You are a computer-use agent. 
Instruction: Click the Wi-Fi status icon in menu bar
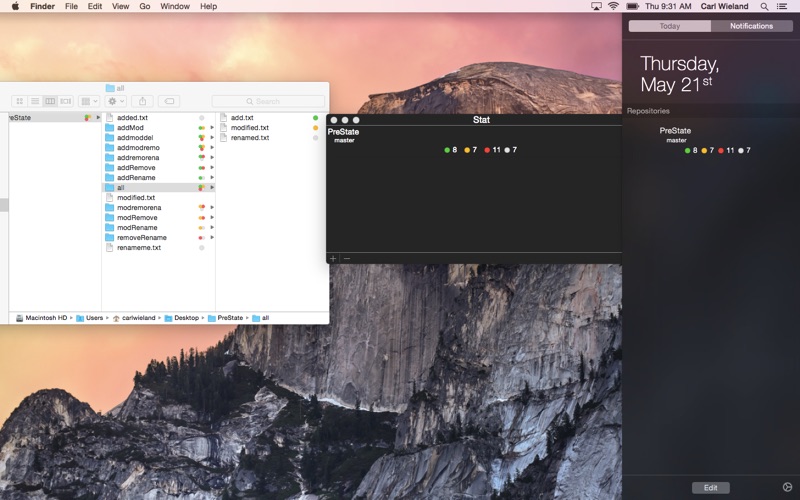613,6
